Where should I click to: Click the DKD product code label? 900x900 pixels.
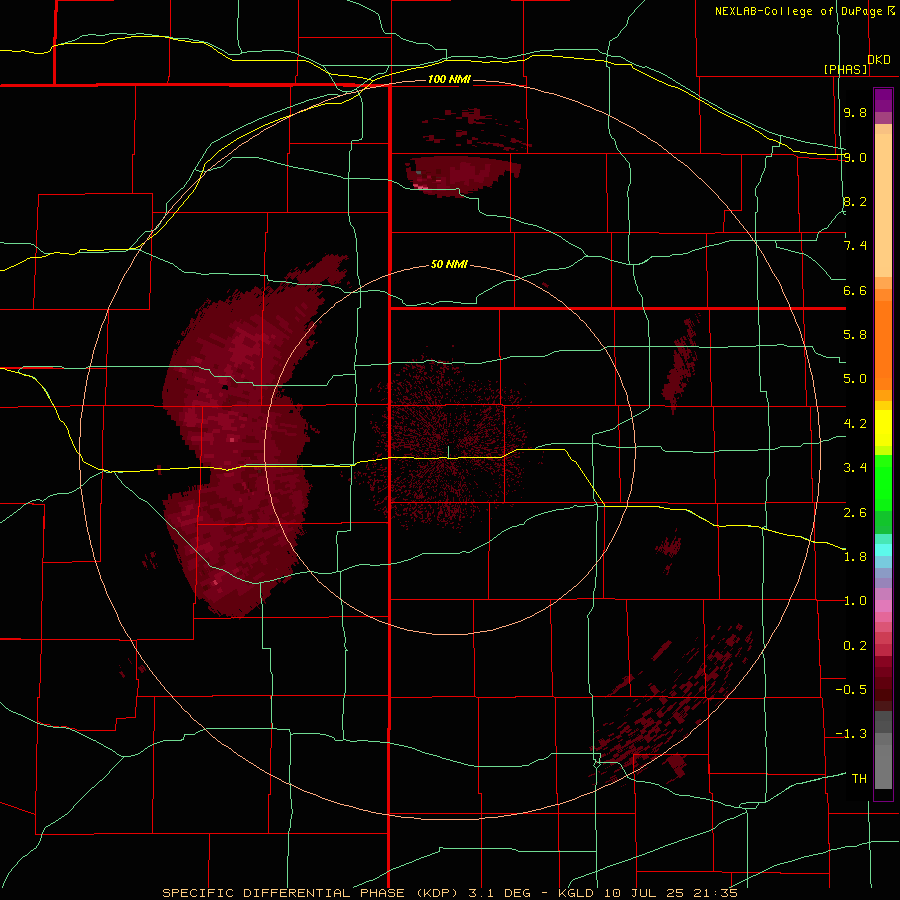click(x=879, y=60)
